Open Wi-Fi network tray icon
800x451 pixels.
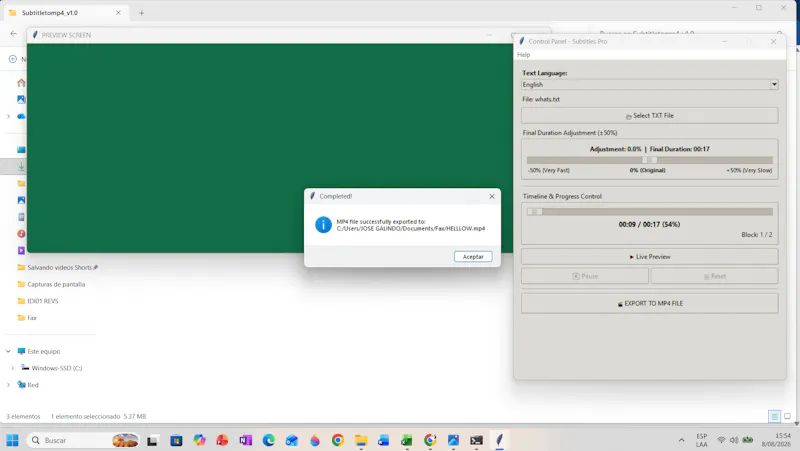721,440
